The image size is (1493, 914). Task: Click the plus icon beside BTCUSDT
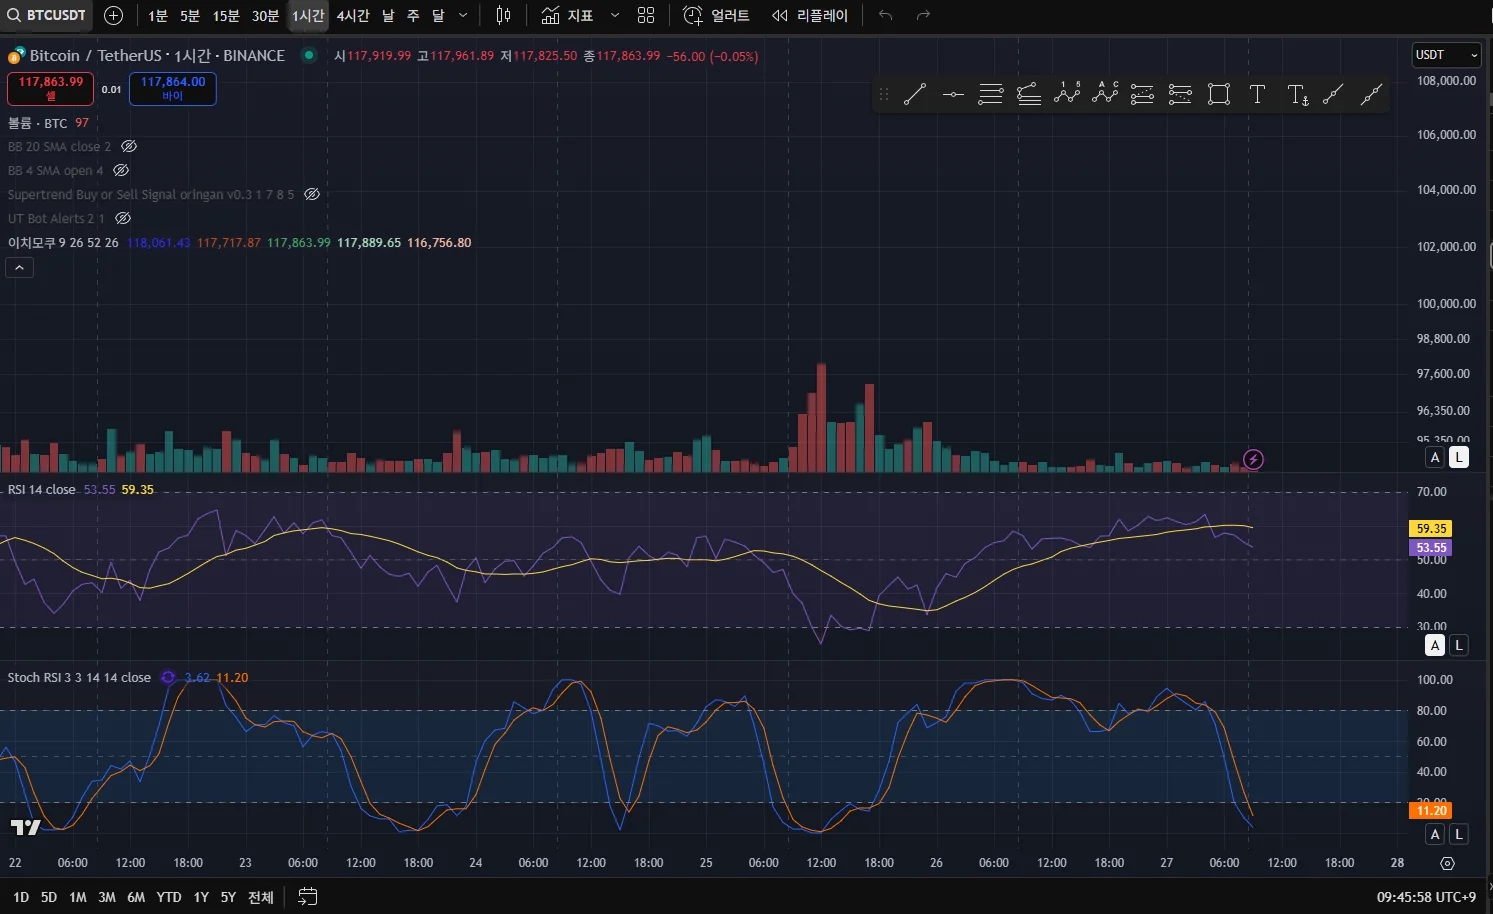click(x=114, y=15)
